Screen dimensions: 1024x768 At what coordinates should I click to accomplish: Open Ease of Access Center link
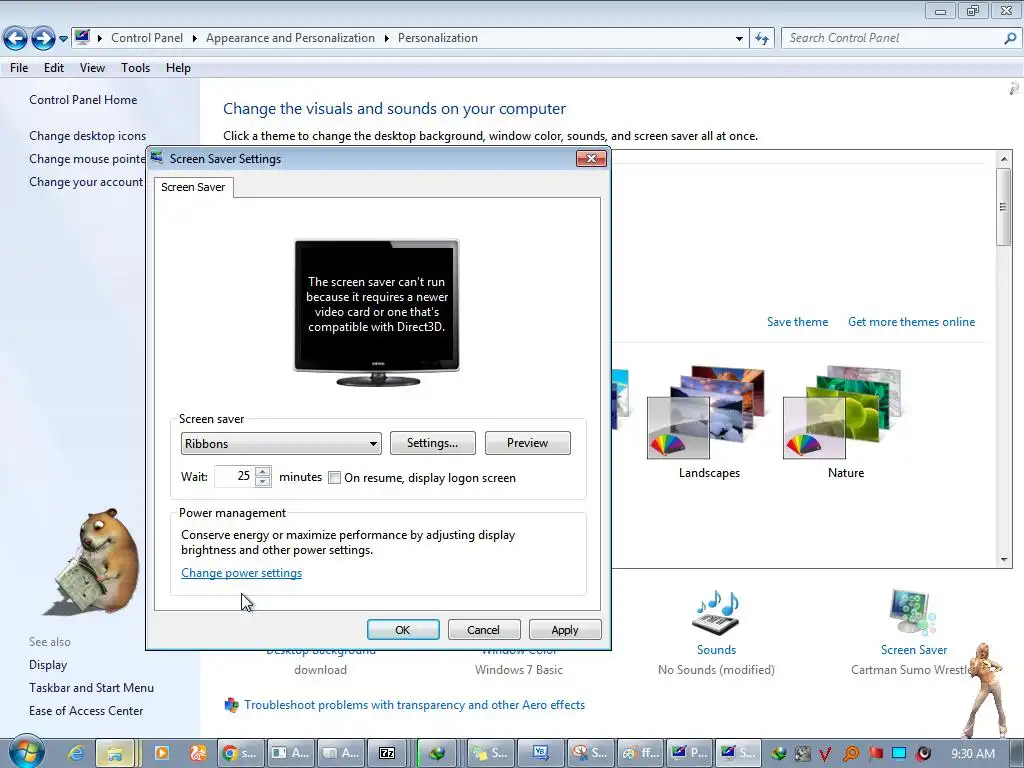click(86, 711)
